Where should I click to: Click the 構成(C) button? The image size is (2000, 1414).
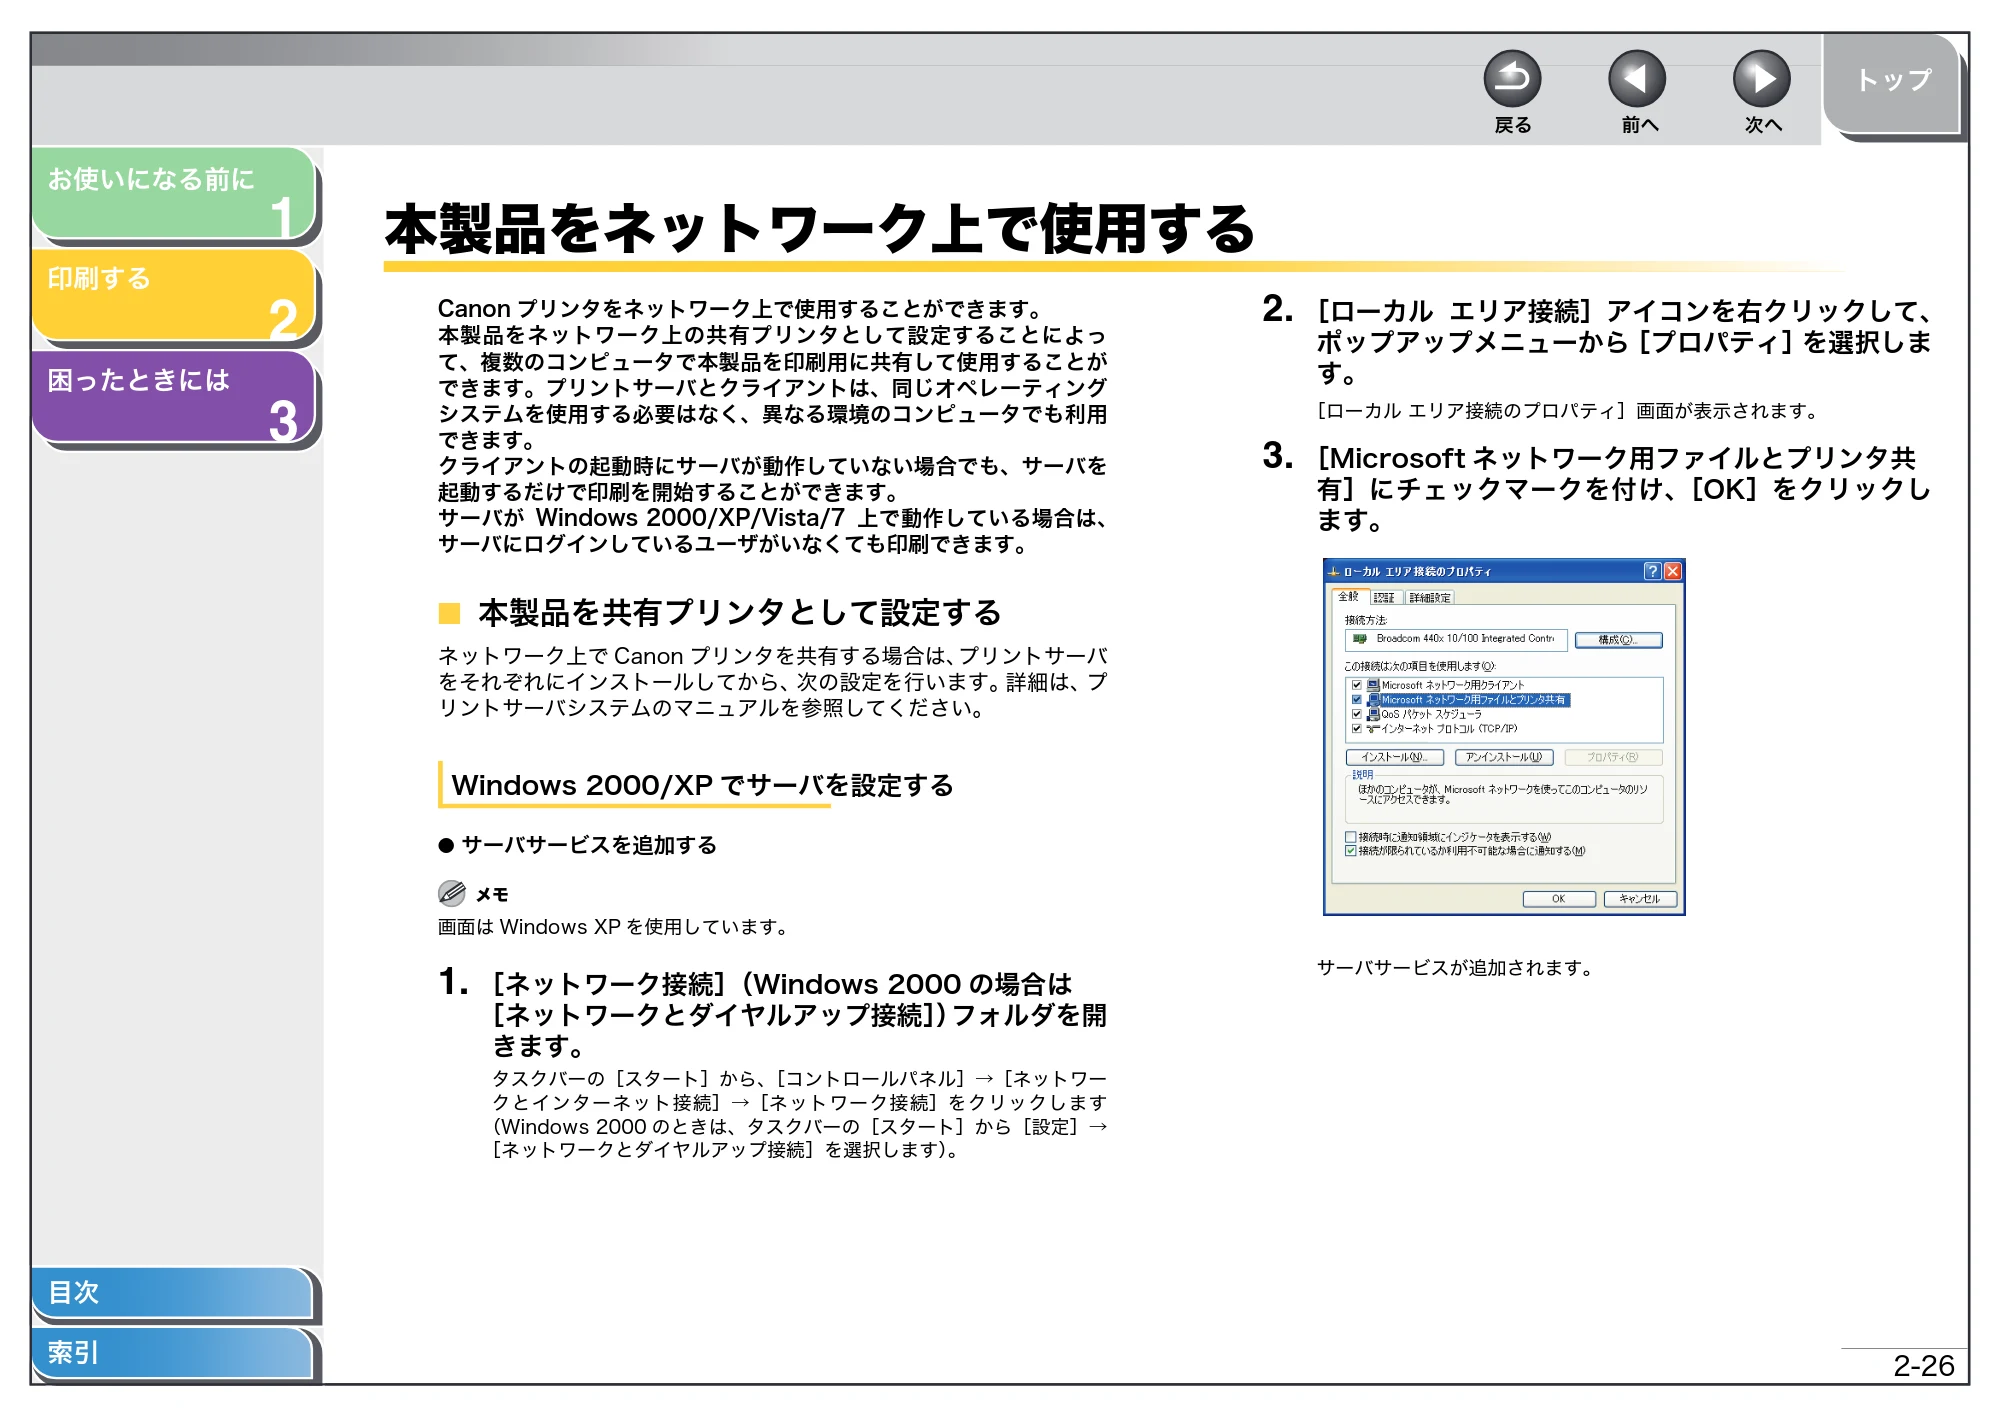click(1618, 640)
